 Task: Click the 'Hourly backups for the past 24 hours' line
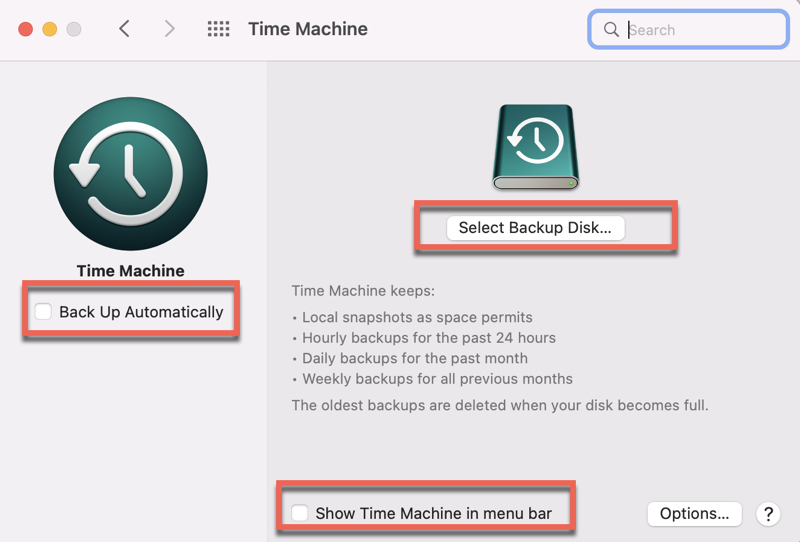point(428,338)
